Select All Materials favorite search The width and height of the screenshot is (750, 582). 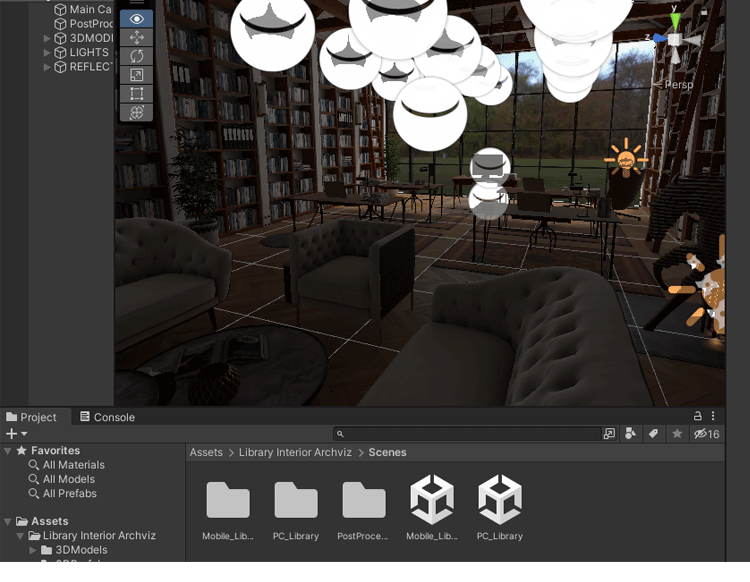click(73, 465)
